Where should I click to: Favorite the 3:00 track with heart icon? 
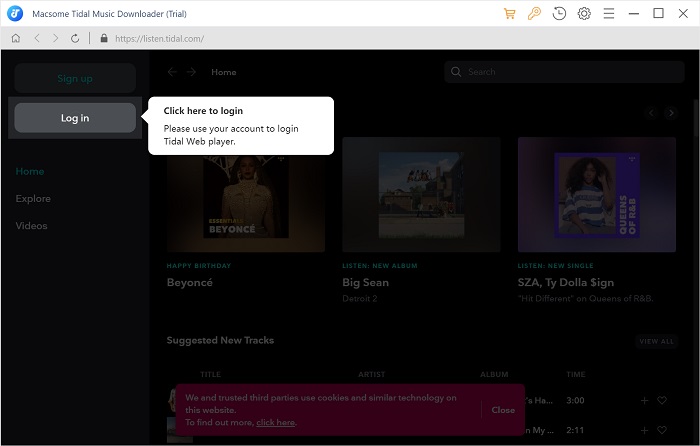[662, 400]
